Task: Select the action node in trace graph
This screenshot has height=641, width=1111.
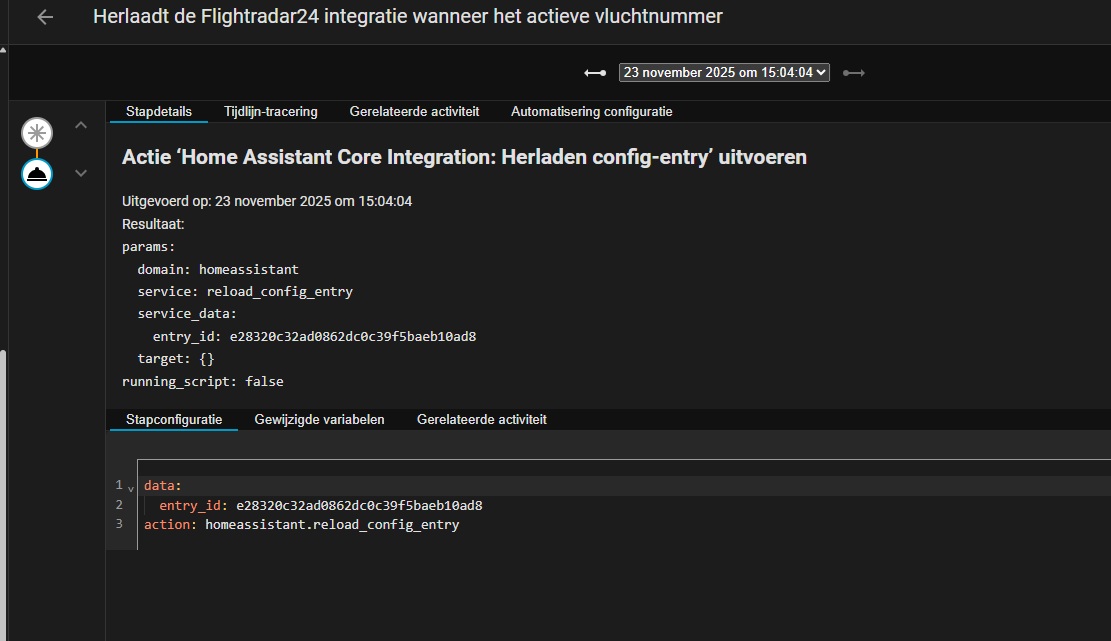Action: coord(37,173)
